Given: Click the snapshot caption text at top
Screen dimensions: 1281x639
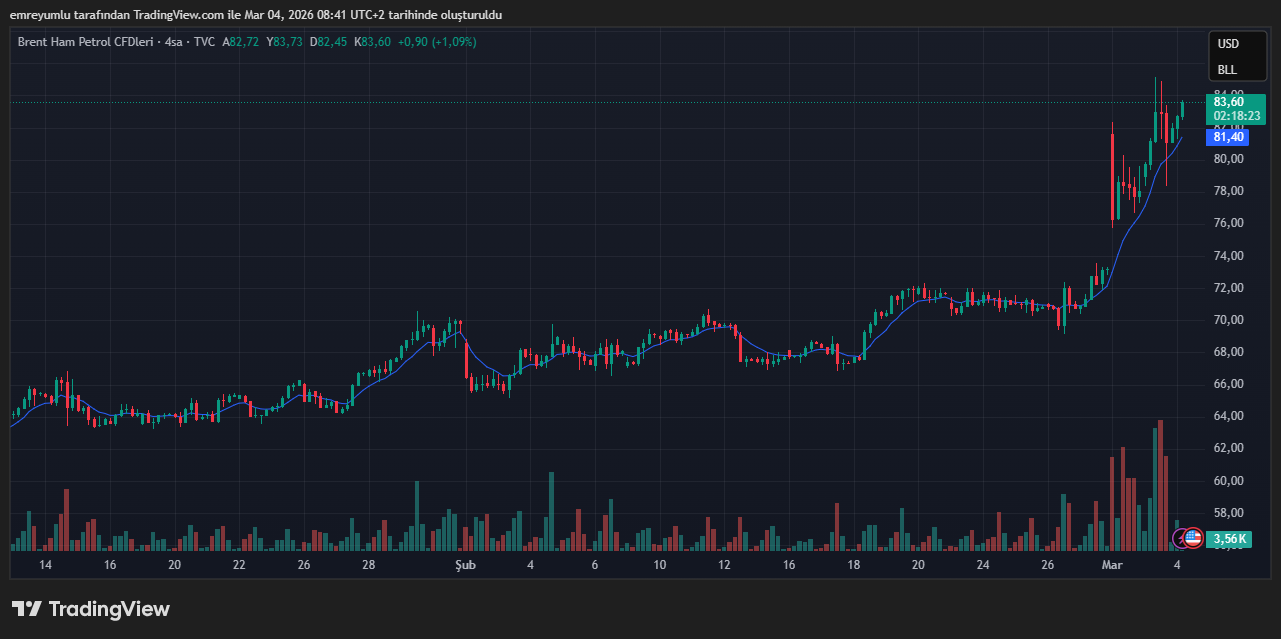Looking at the screenshot, I should [x=256, y=15].
